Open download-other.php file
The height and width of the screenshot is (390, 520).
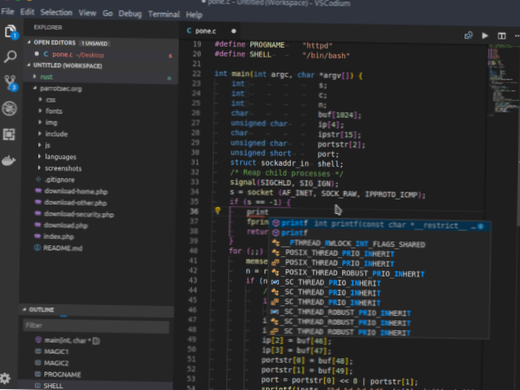(x=75, y=203)
